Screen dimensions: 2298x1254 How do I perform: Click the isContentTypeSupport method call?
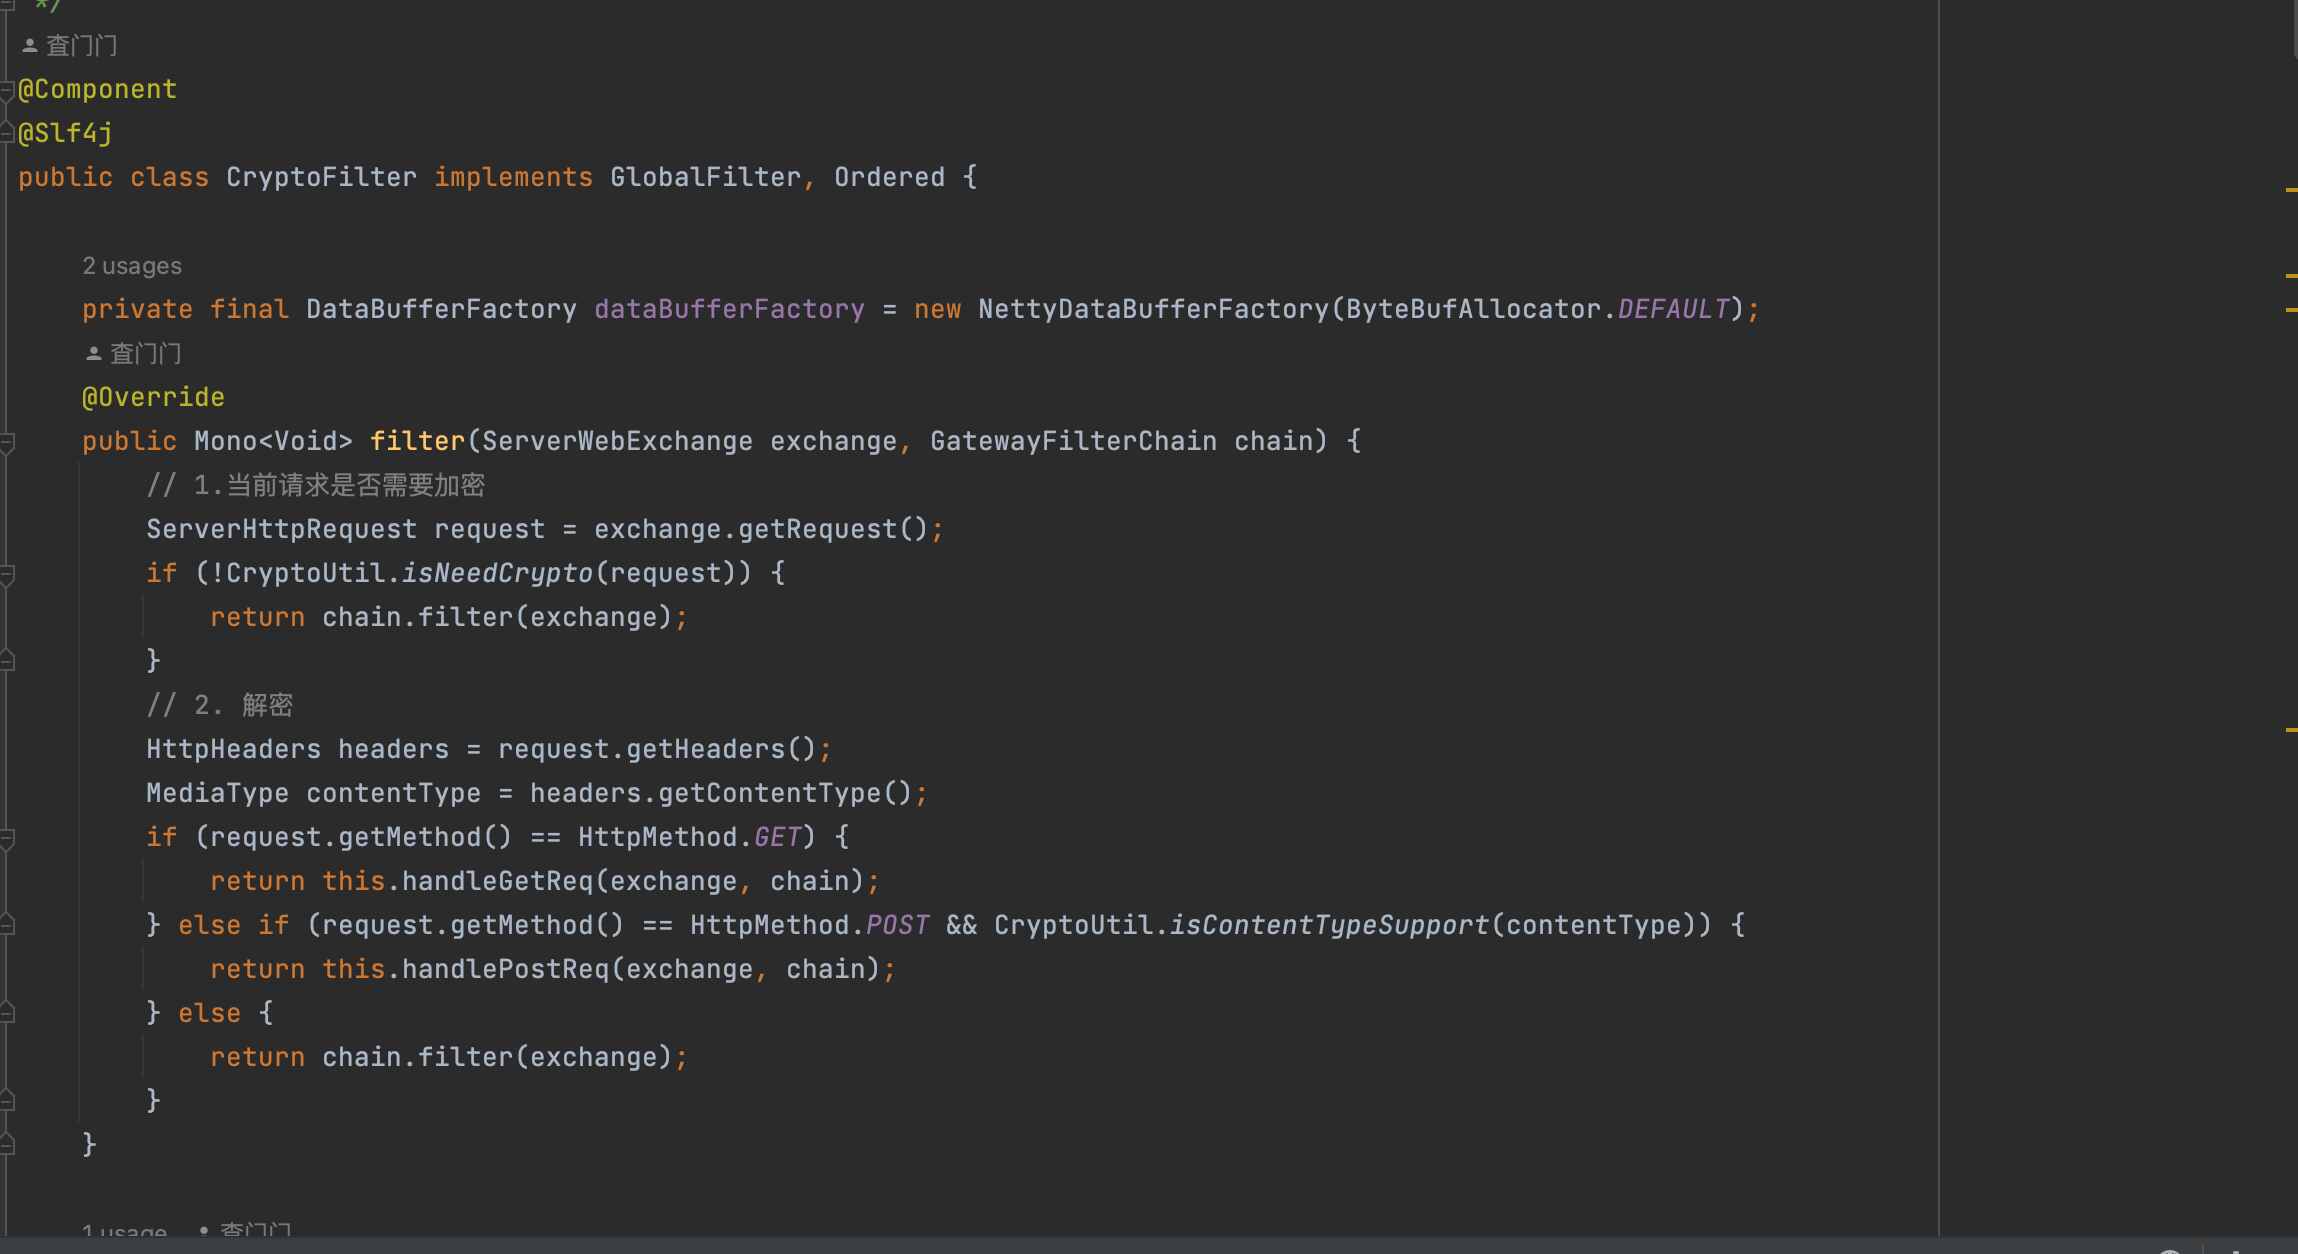coord(1329,925)
